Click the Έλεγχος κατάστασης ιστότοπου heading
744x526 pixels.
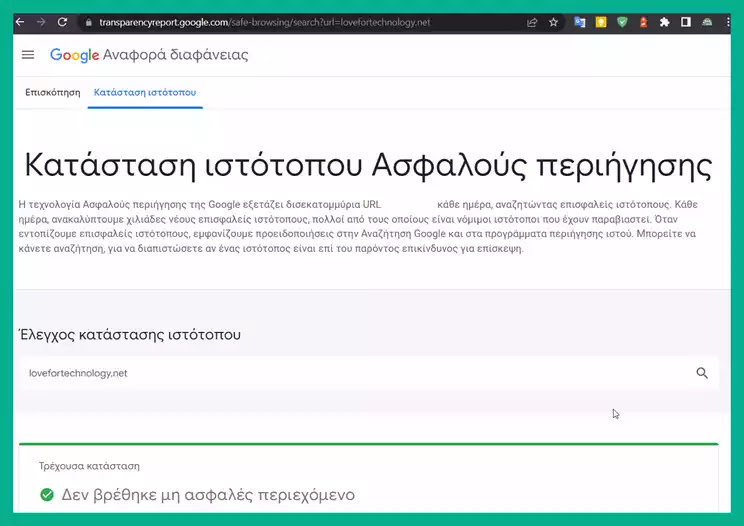click(130, 335)
